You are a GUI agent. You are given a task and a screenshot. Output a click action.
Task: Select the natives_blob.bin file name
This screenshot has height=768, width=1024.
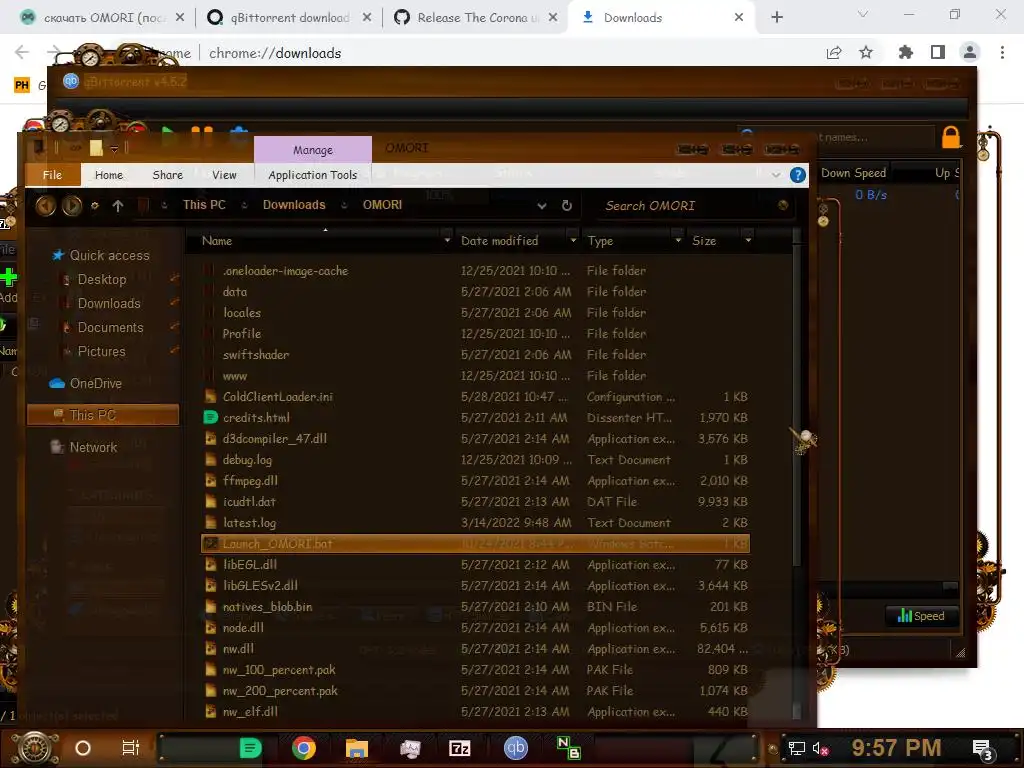tap(267, 607)
